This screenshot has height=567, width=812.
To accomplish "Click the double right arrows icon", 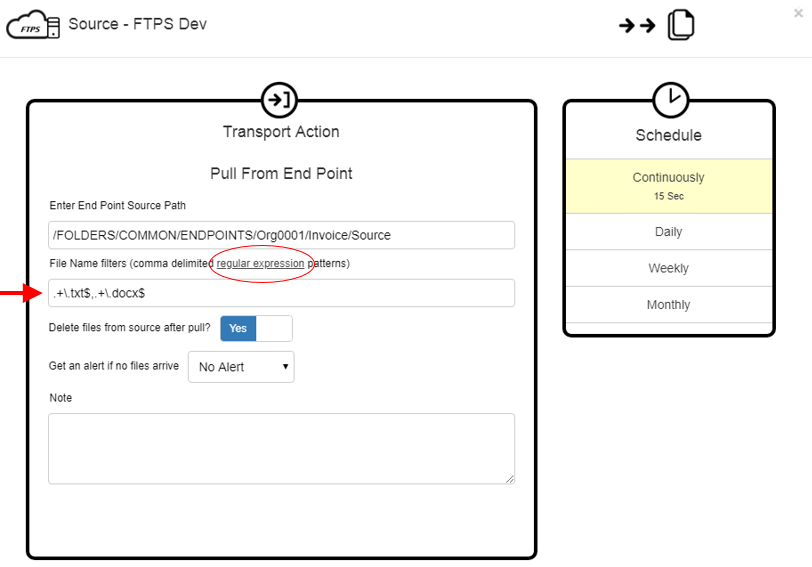I will [x=637, y=26].
